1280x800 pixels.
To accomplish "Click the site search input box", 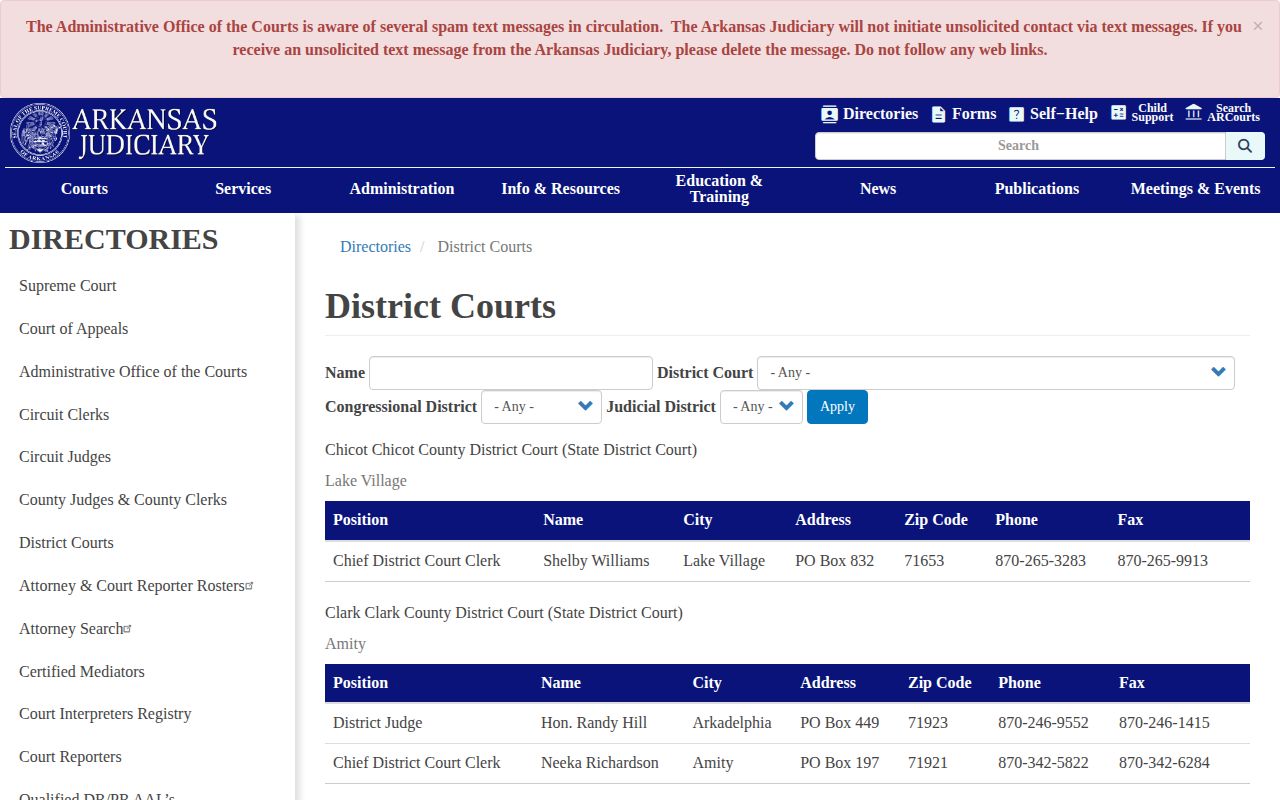I will click(1020, 146).
